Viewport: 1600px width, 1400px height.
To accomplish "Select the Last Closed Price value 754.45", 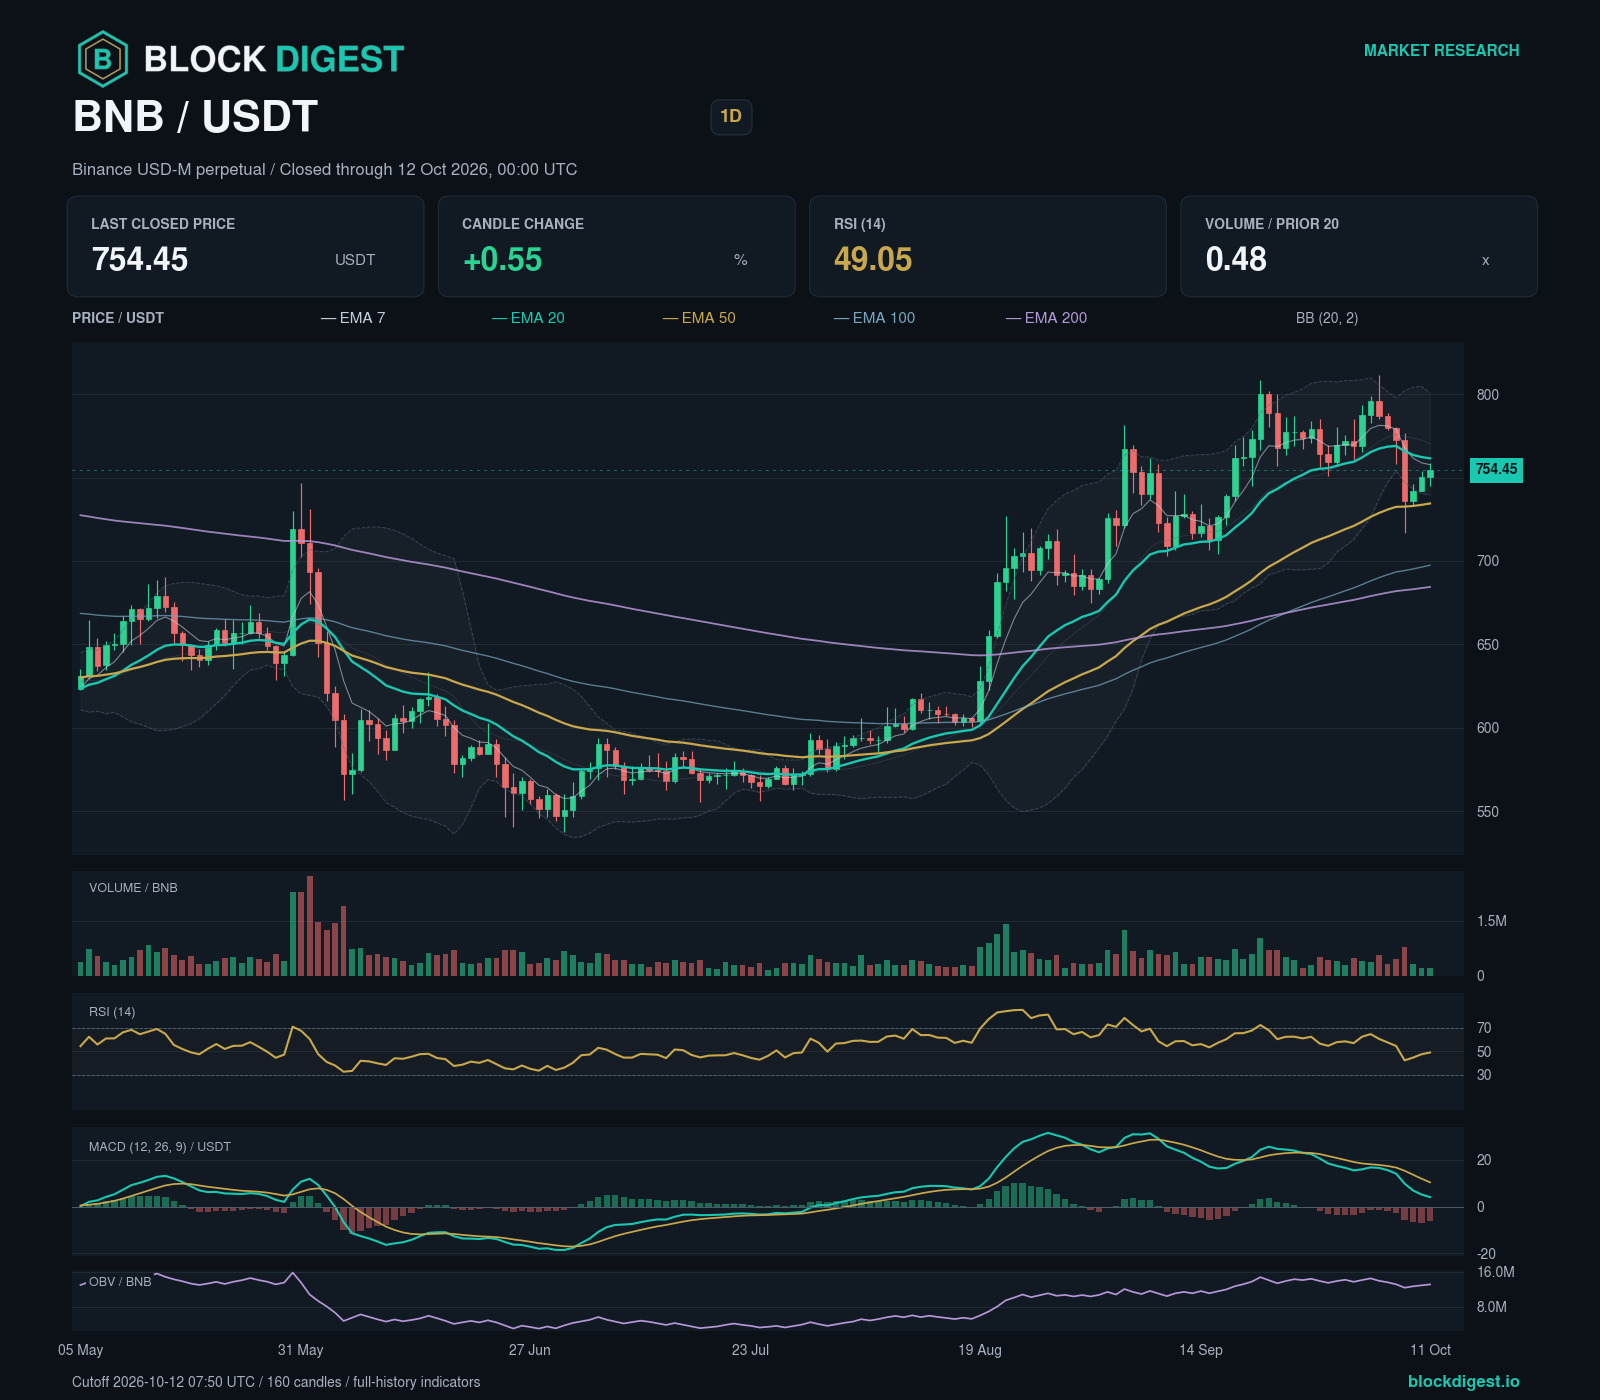I will pyautogui.click(x=140, y=259).
